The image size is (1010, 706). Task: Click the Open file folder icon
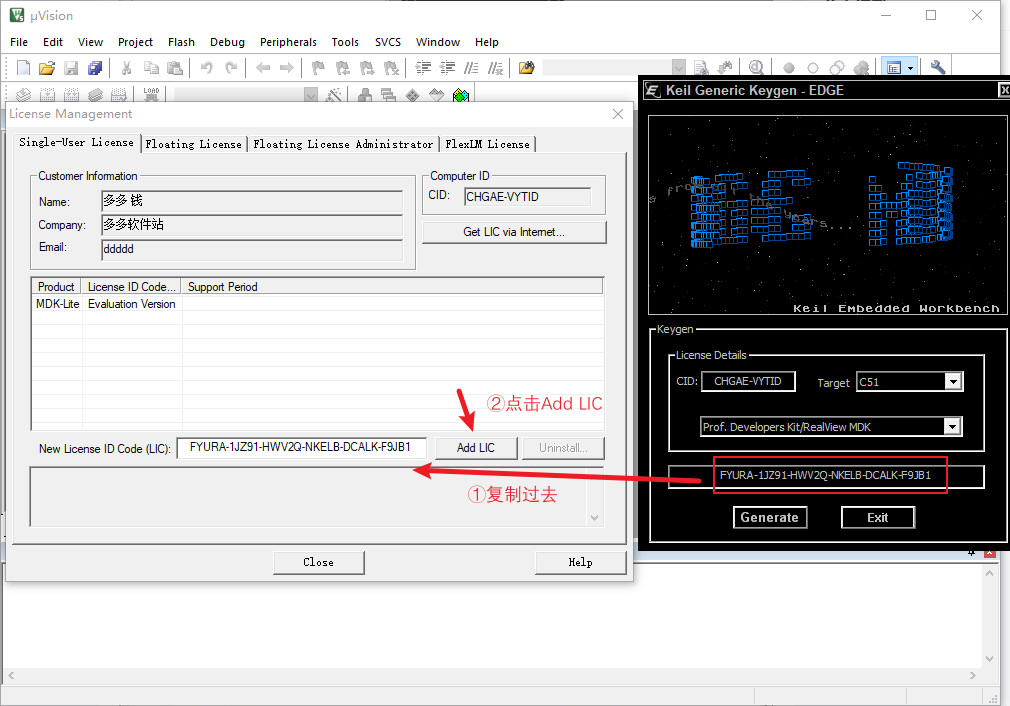click(47, 68)
